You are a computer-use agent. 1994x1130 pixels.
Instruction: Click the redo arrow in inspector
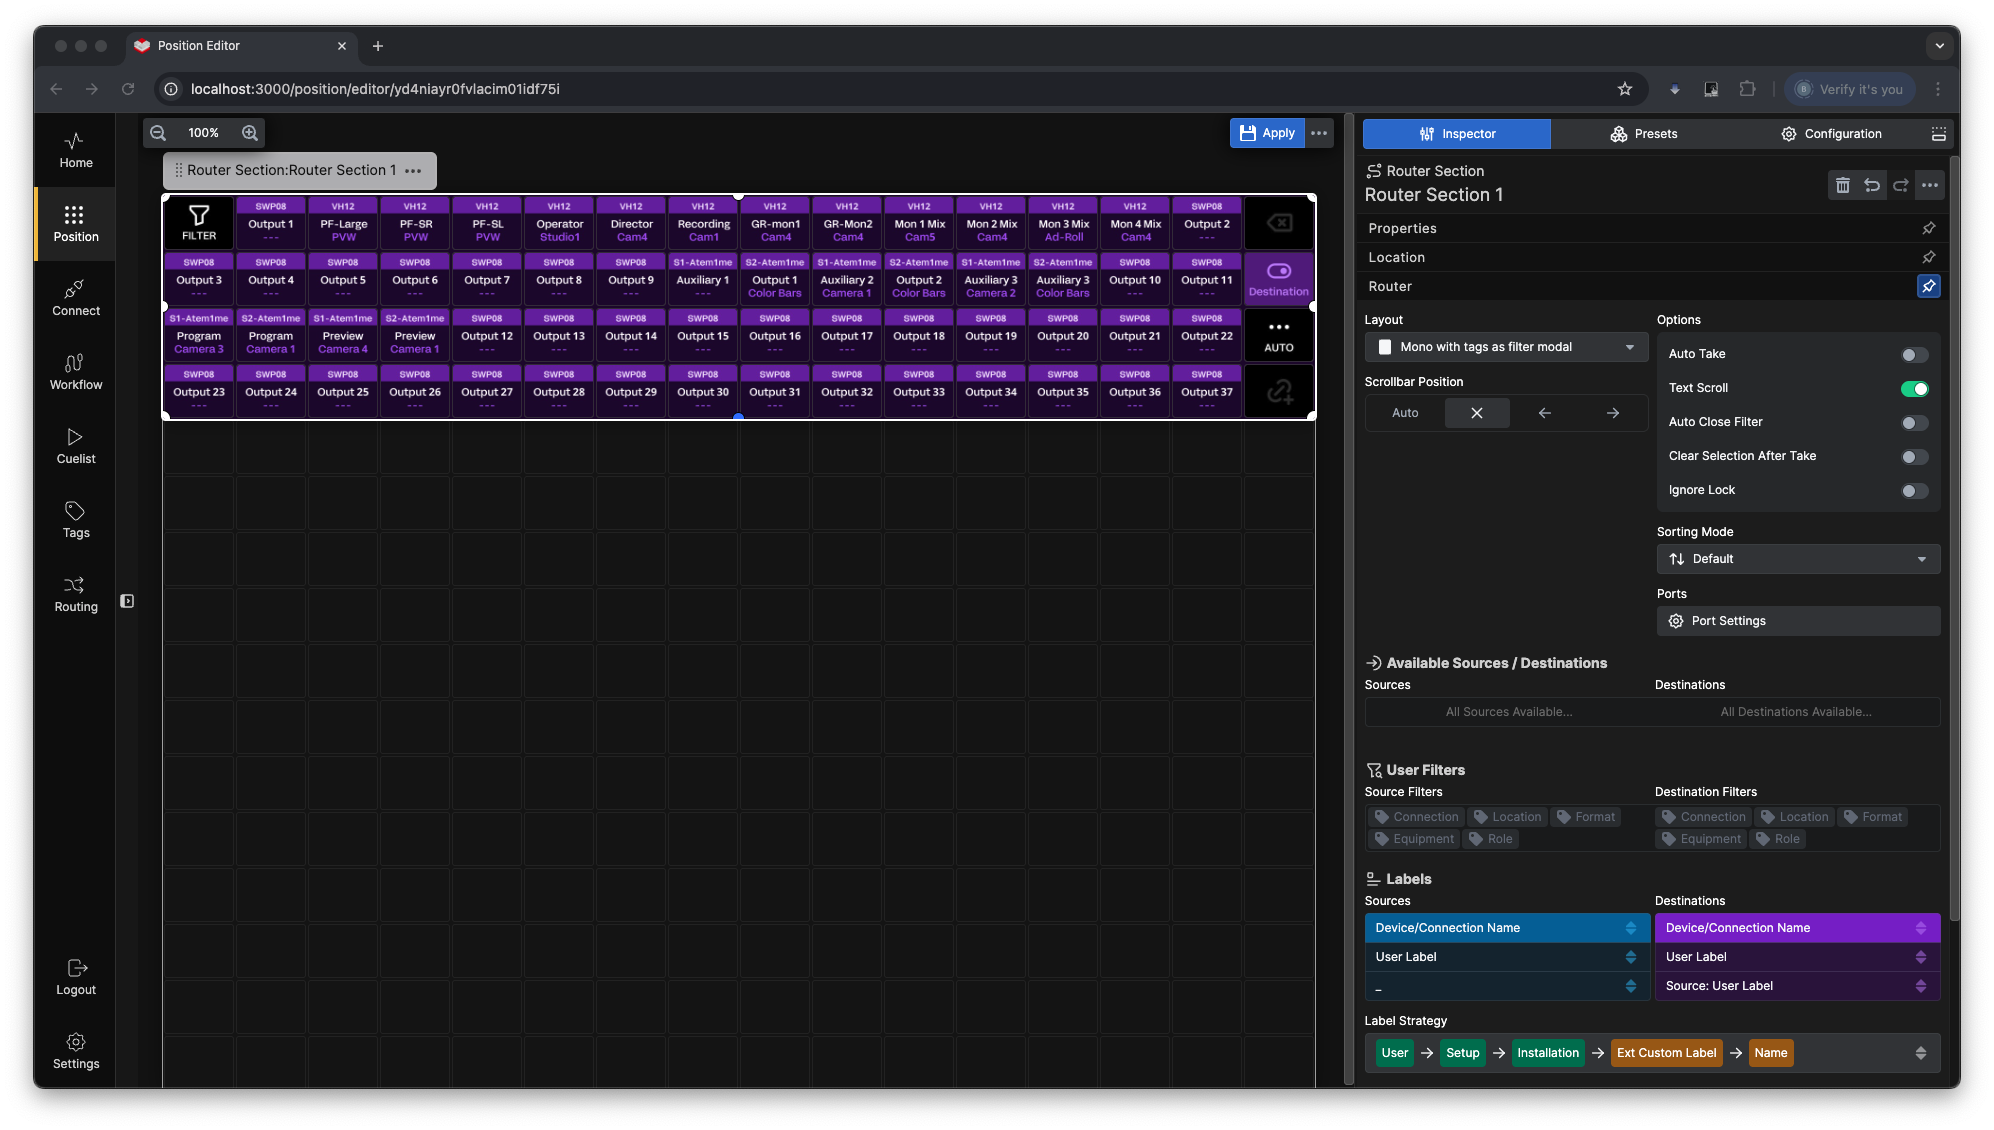[x=1901, y=185]
